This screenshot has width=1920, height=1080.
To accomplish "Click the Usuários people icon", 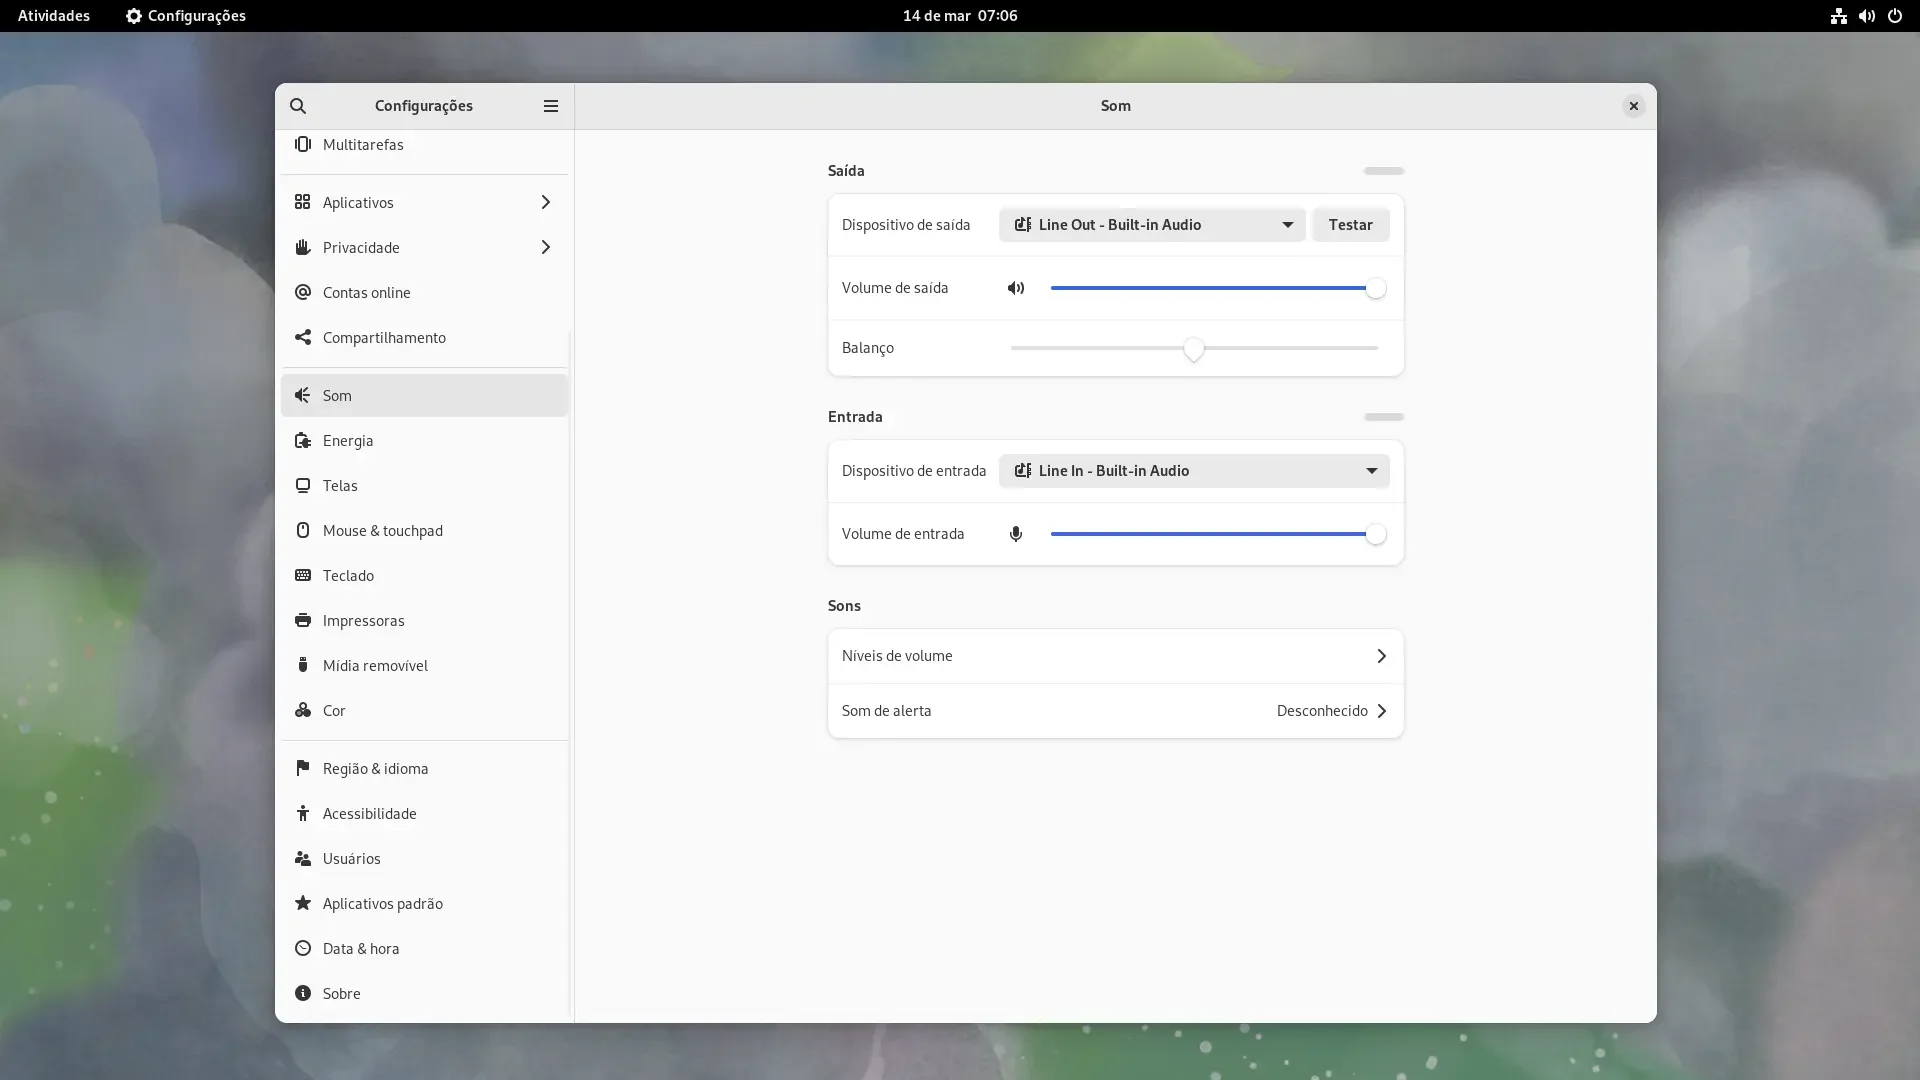I will tap(303, 858).
